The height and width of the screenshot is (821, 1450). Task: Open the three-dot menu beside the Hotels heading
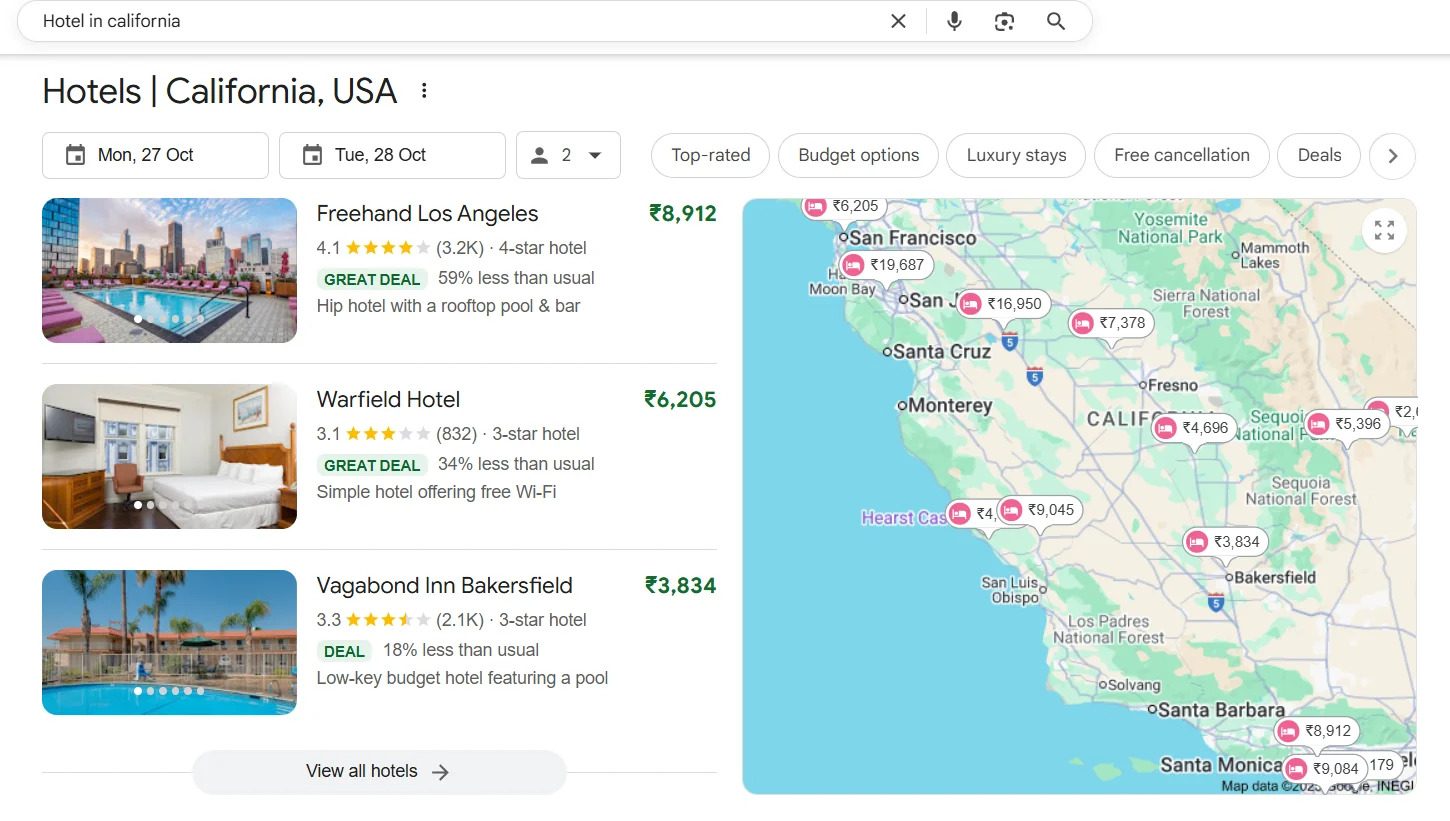tap(424, 90)
